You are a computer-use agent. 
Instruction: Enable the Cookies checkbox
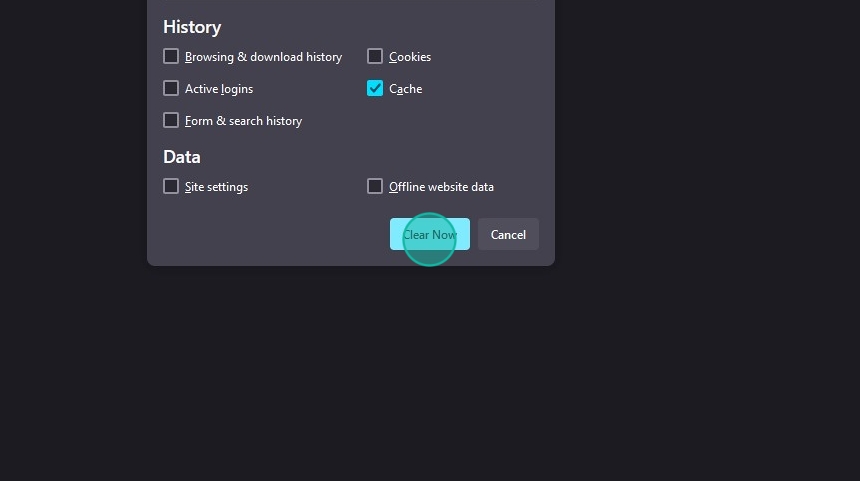click(375, 56)
